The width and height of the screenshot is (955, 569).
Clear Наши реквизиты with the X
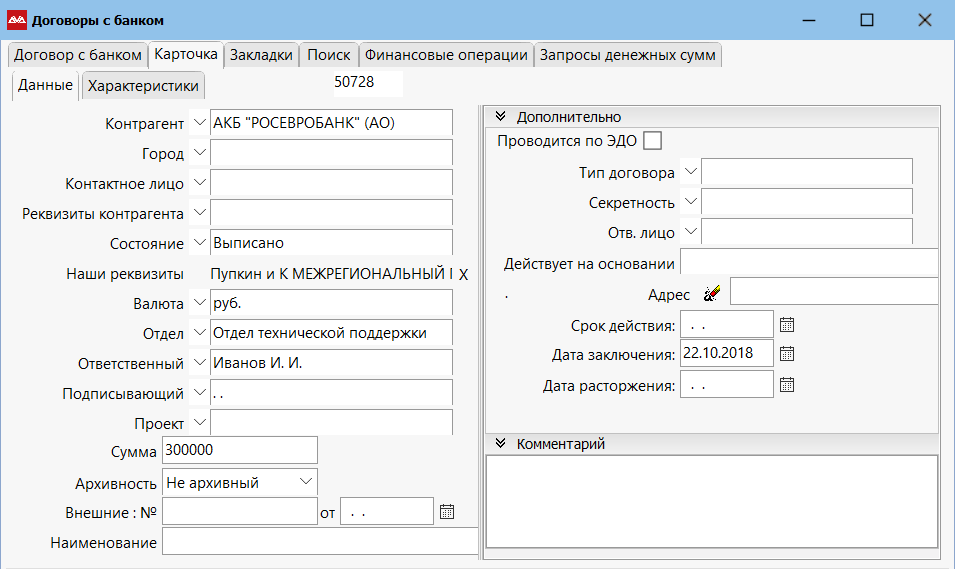click(x=463, y=275)
